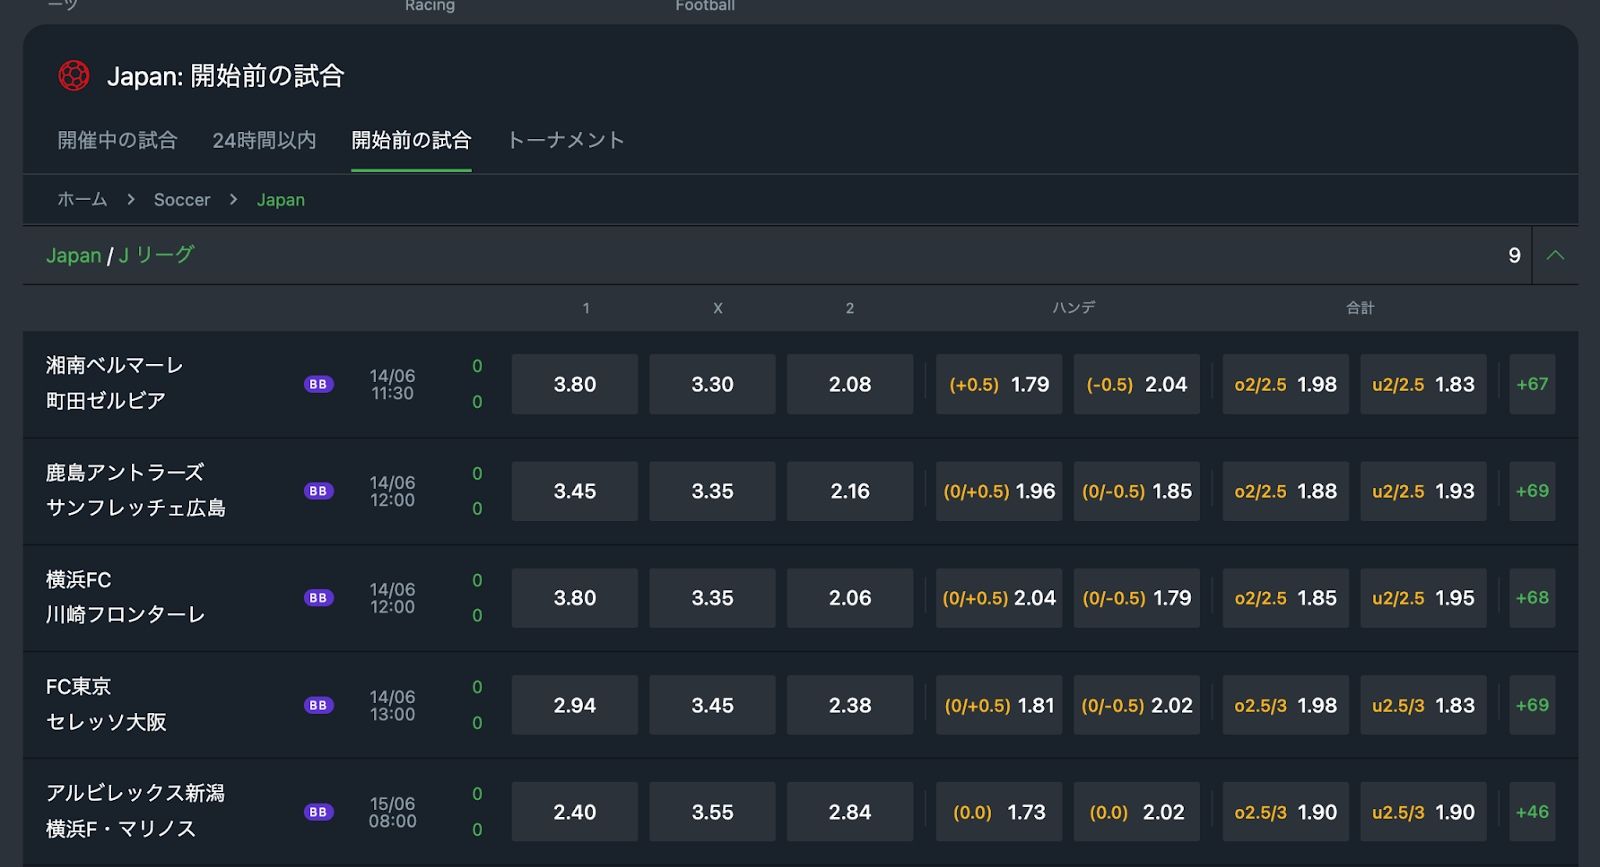Select handicap (0/+0.5) 2.04
This screenshot has width=1600, height=867.
[999, 598]
